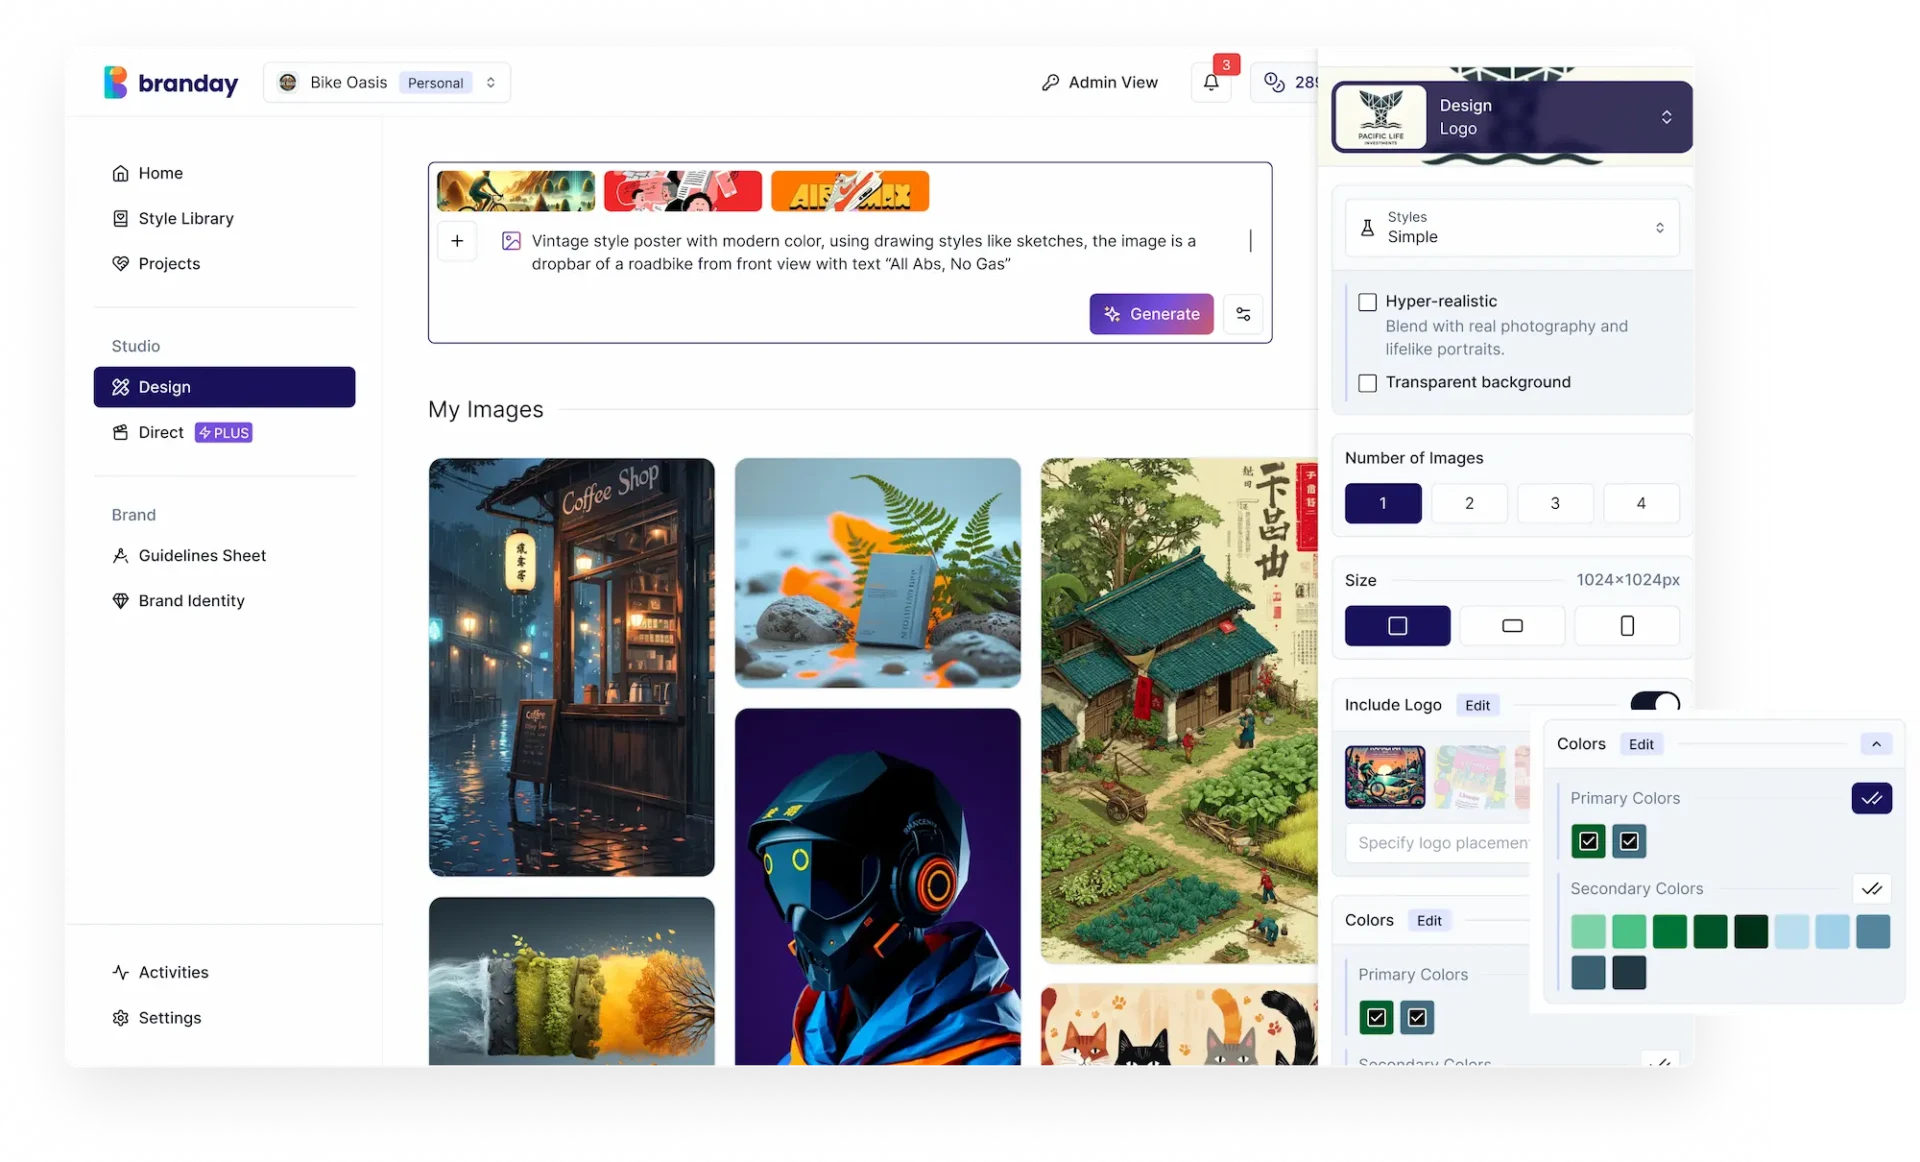Open the generation settings sliders icon

(x=1243, y=314)
